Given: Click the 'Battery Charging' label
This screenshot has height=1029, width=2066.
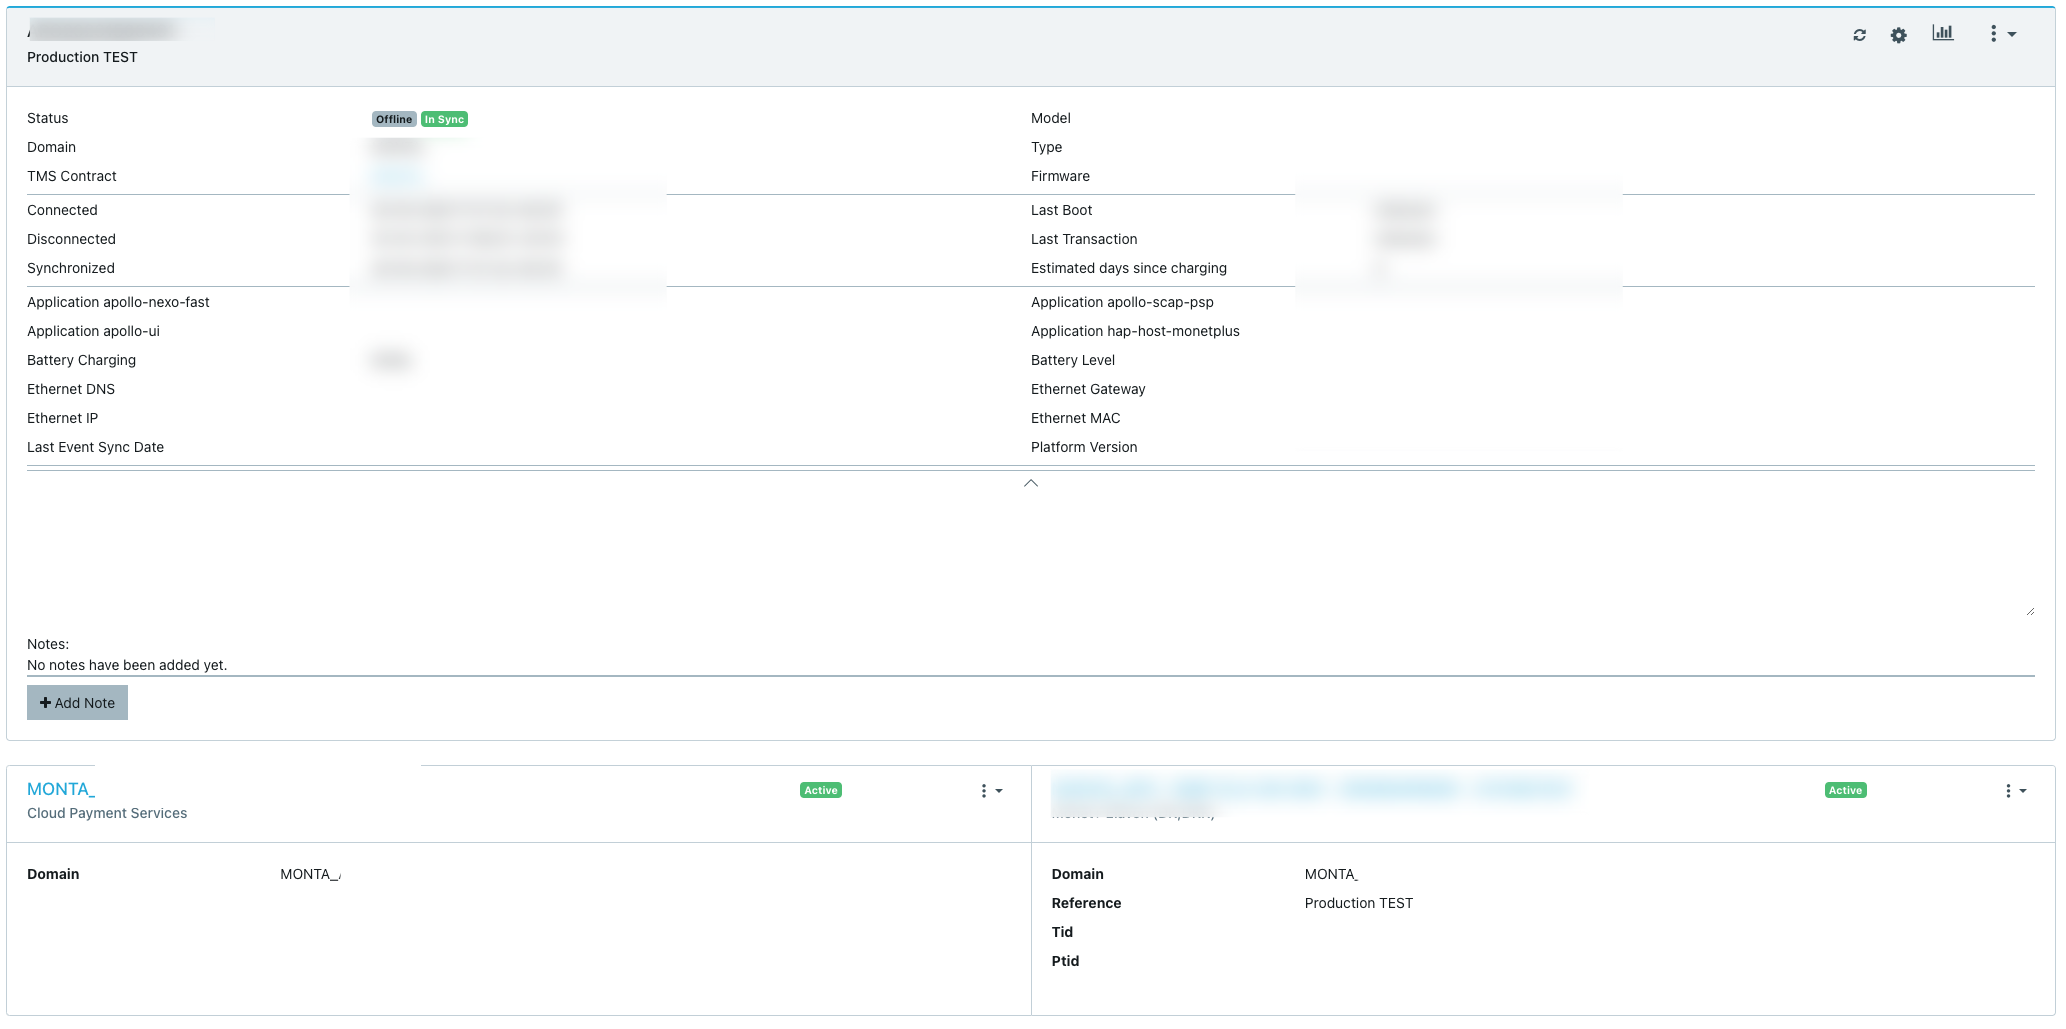Looking at the screenshot, I should (81, 360).
